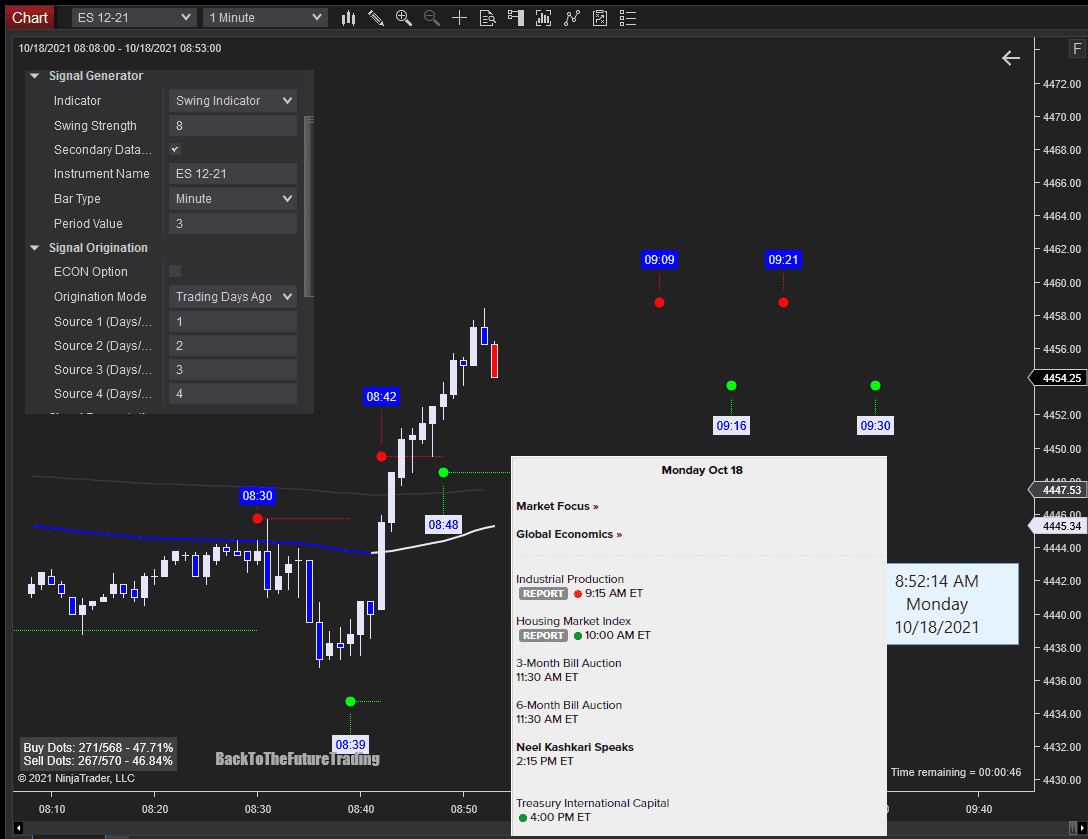Screen dimensions: 1088x839
Task: Click the Source 3 days field
Action: [x=233, y=370]
